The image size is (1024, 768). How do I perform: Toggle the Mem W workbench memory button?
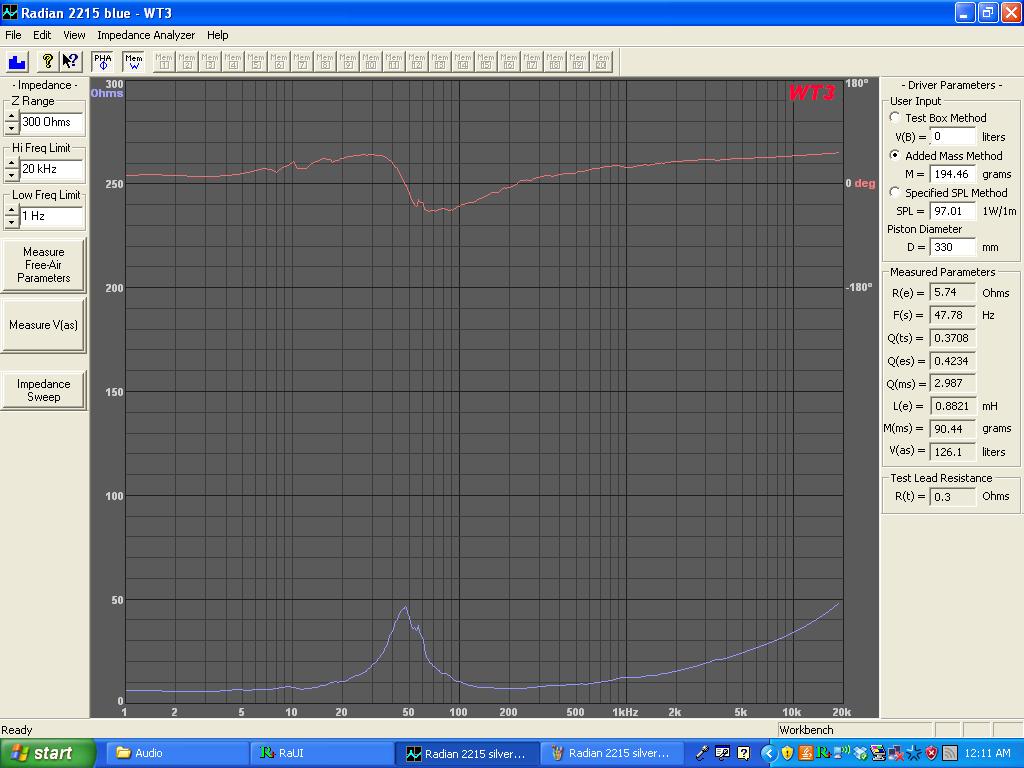pyautogui.click(x=133, y=62)
